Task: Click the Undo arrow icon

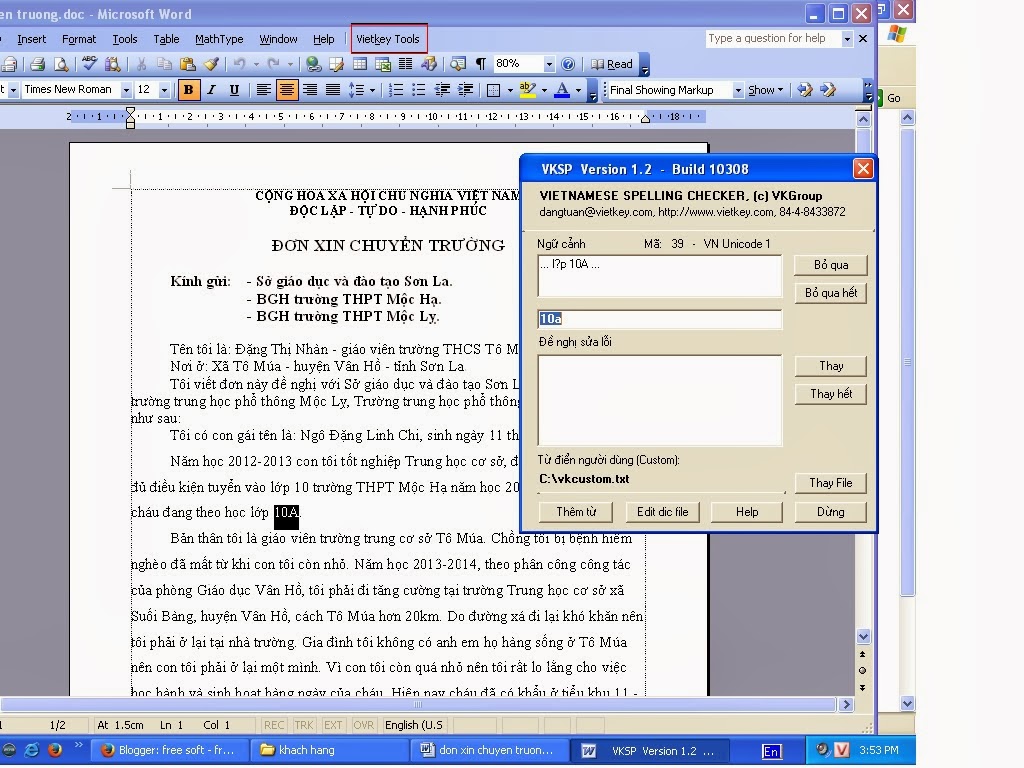Action: tap(240, 64)
